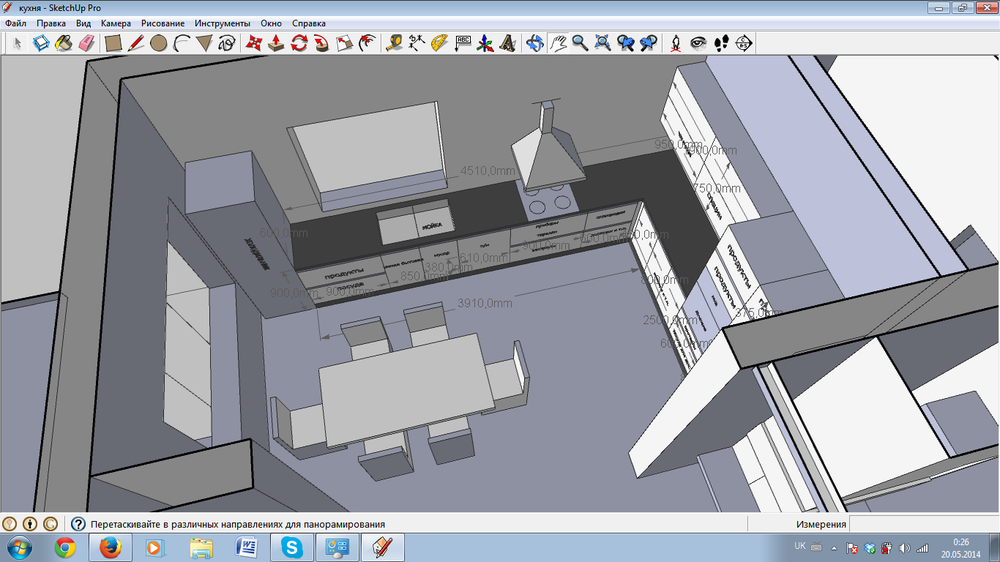Screen dimensions: 1000x562
Task: Activate the Walk footprints tool
Action: tap(720, 43)
